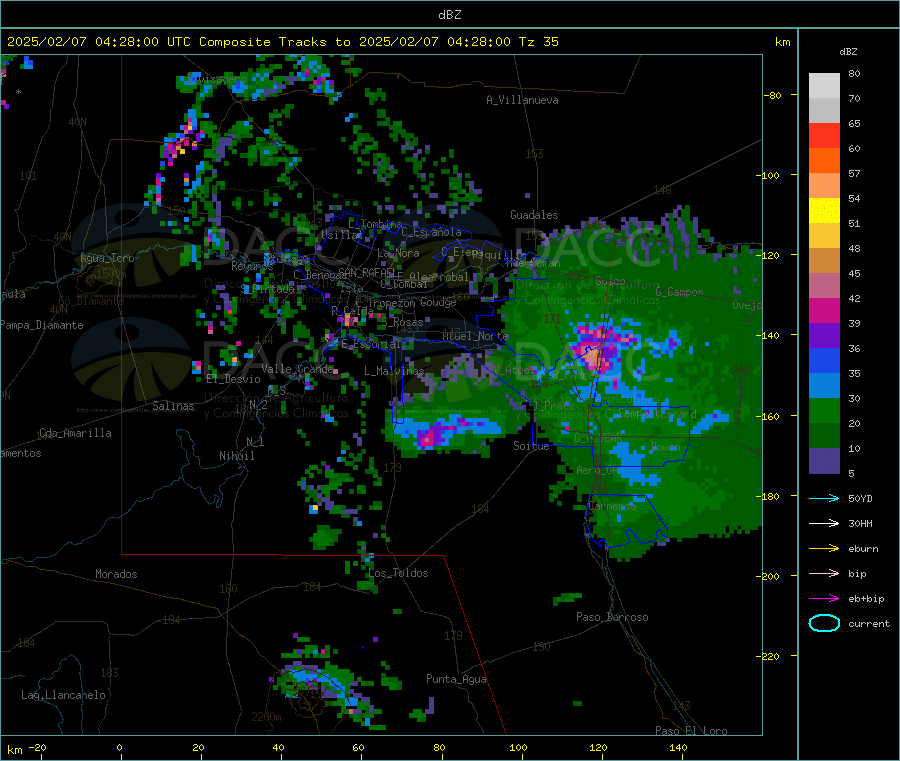Select the purple 5 dBZ color swatch
This screenshot has width=900, height=761.
click(824, 461)
